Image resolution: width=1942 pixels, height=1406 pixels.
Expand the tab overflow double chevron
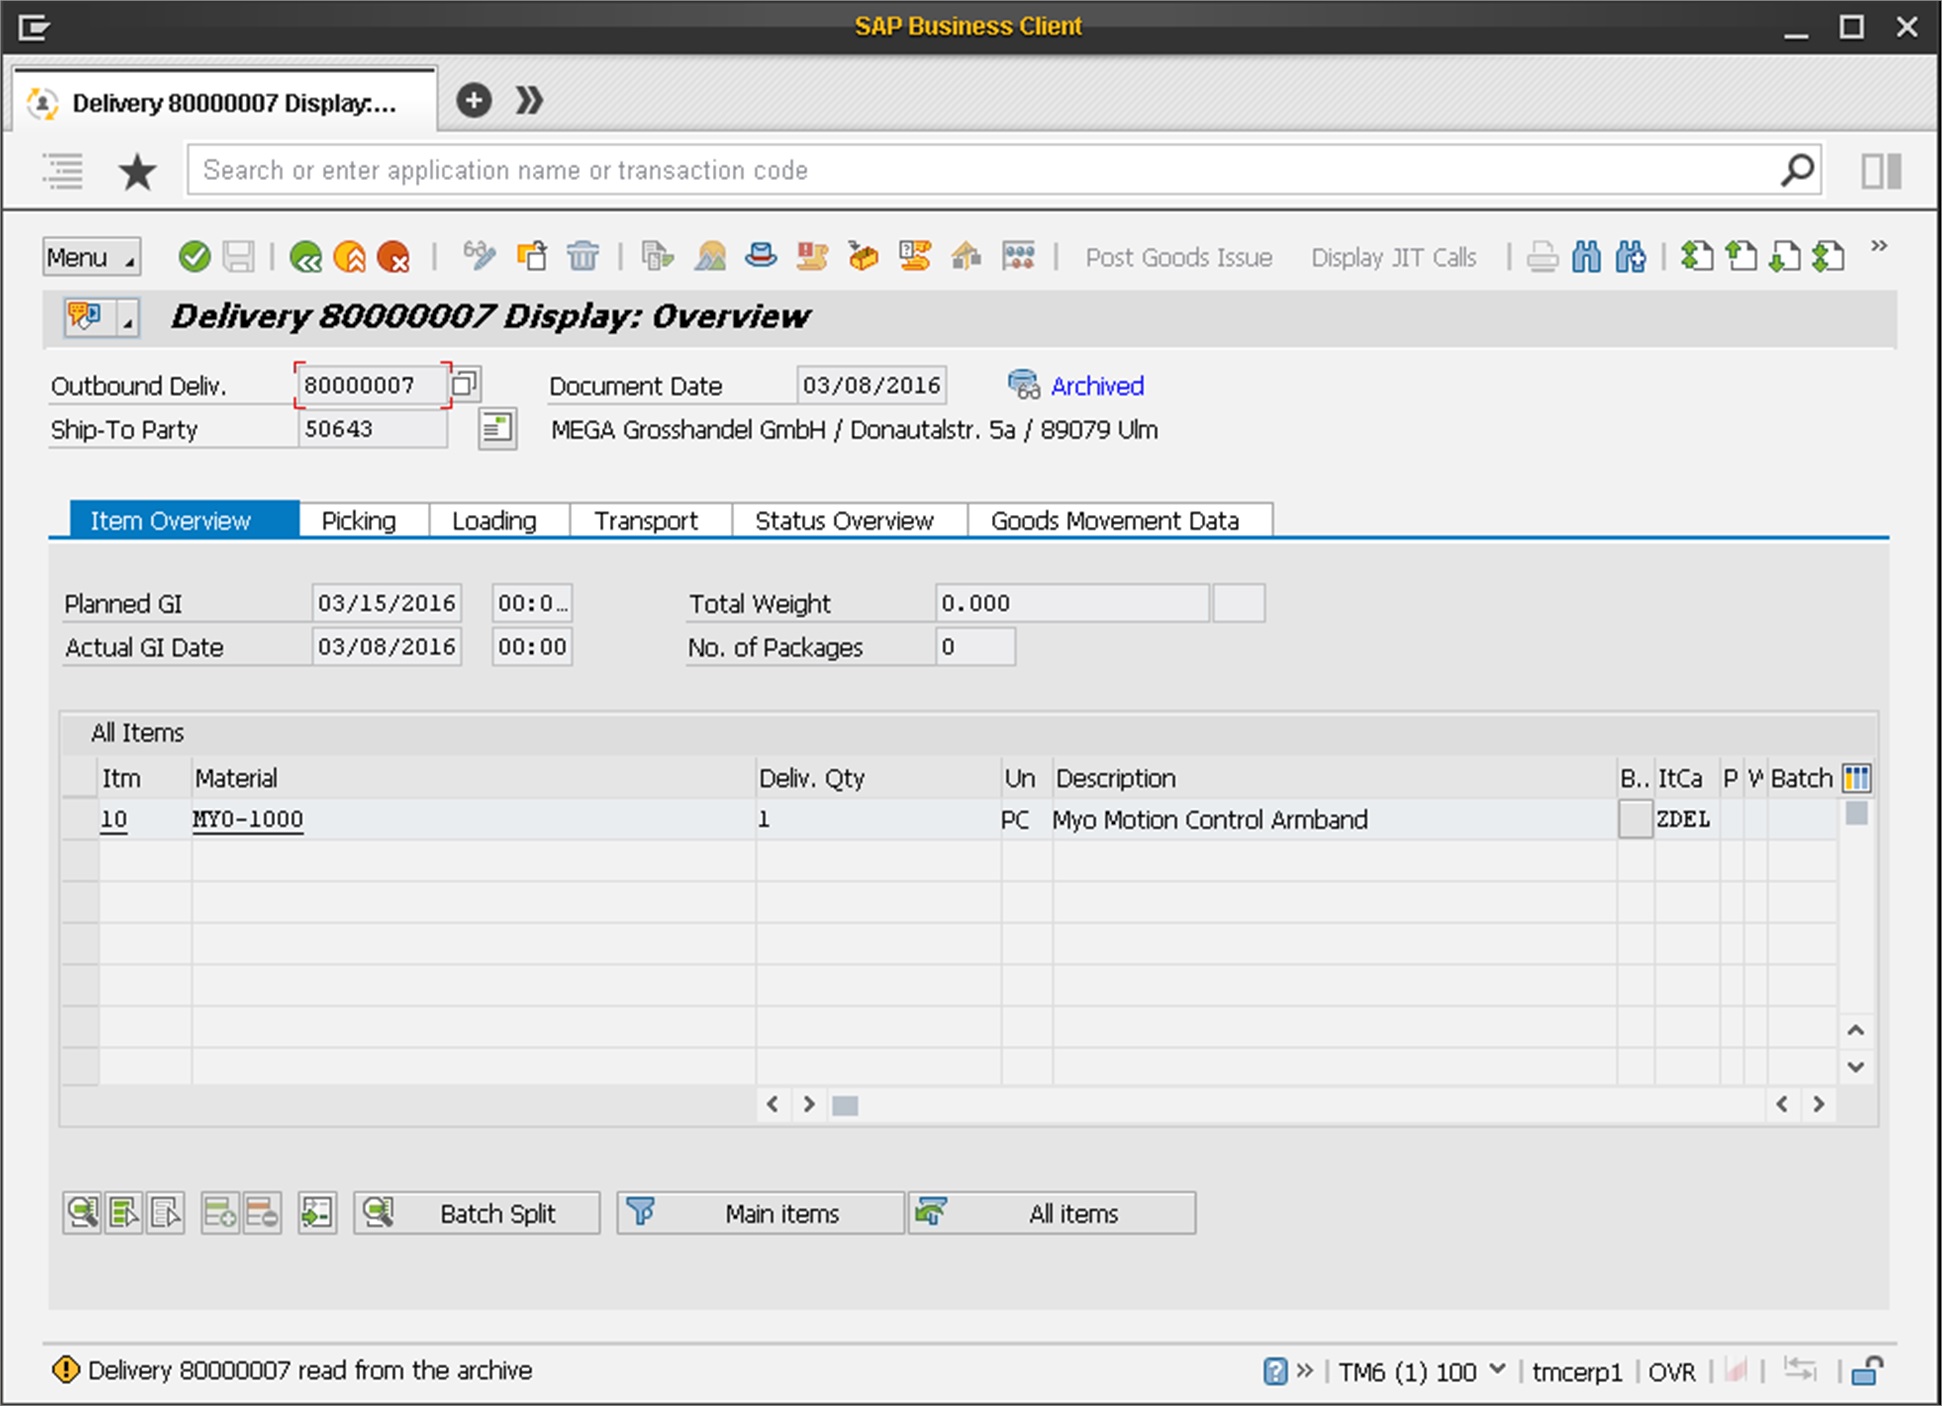click(x=529, y=100)
